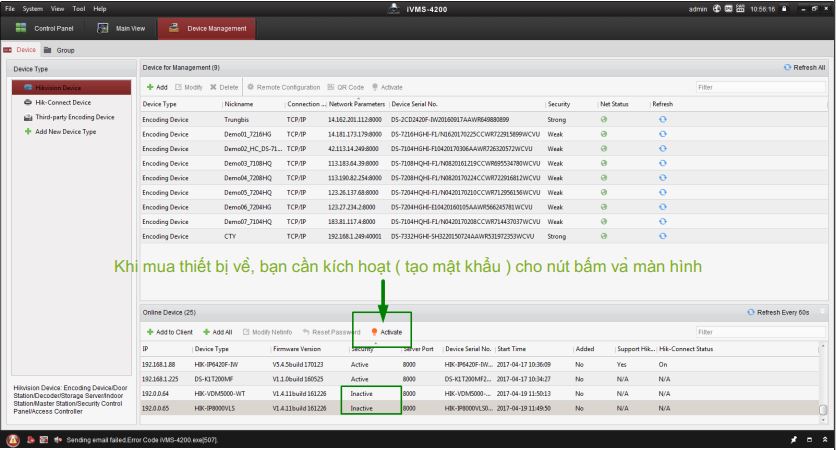
Task: Click refresh icon for Demo03_7108HQ row
Action: pyautogui.click(x=663, y=163)
